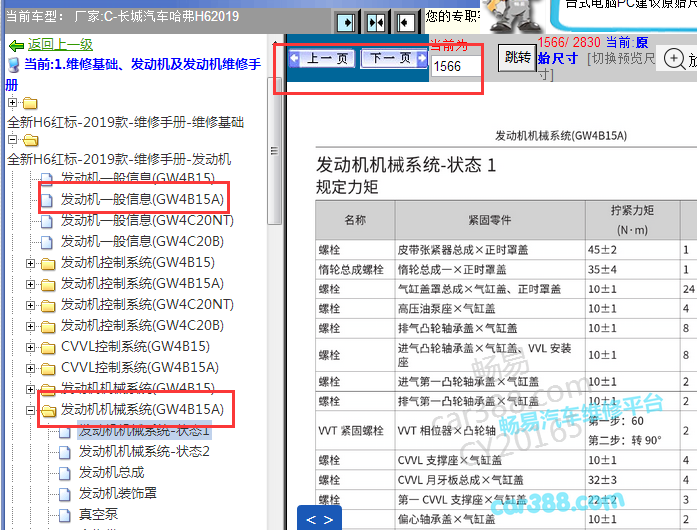Go to previous page with 上一页
Screen dimensions: 697x530
point(322,58)
